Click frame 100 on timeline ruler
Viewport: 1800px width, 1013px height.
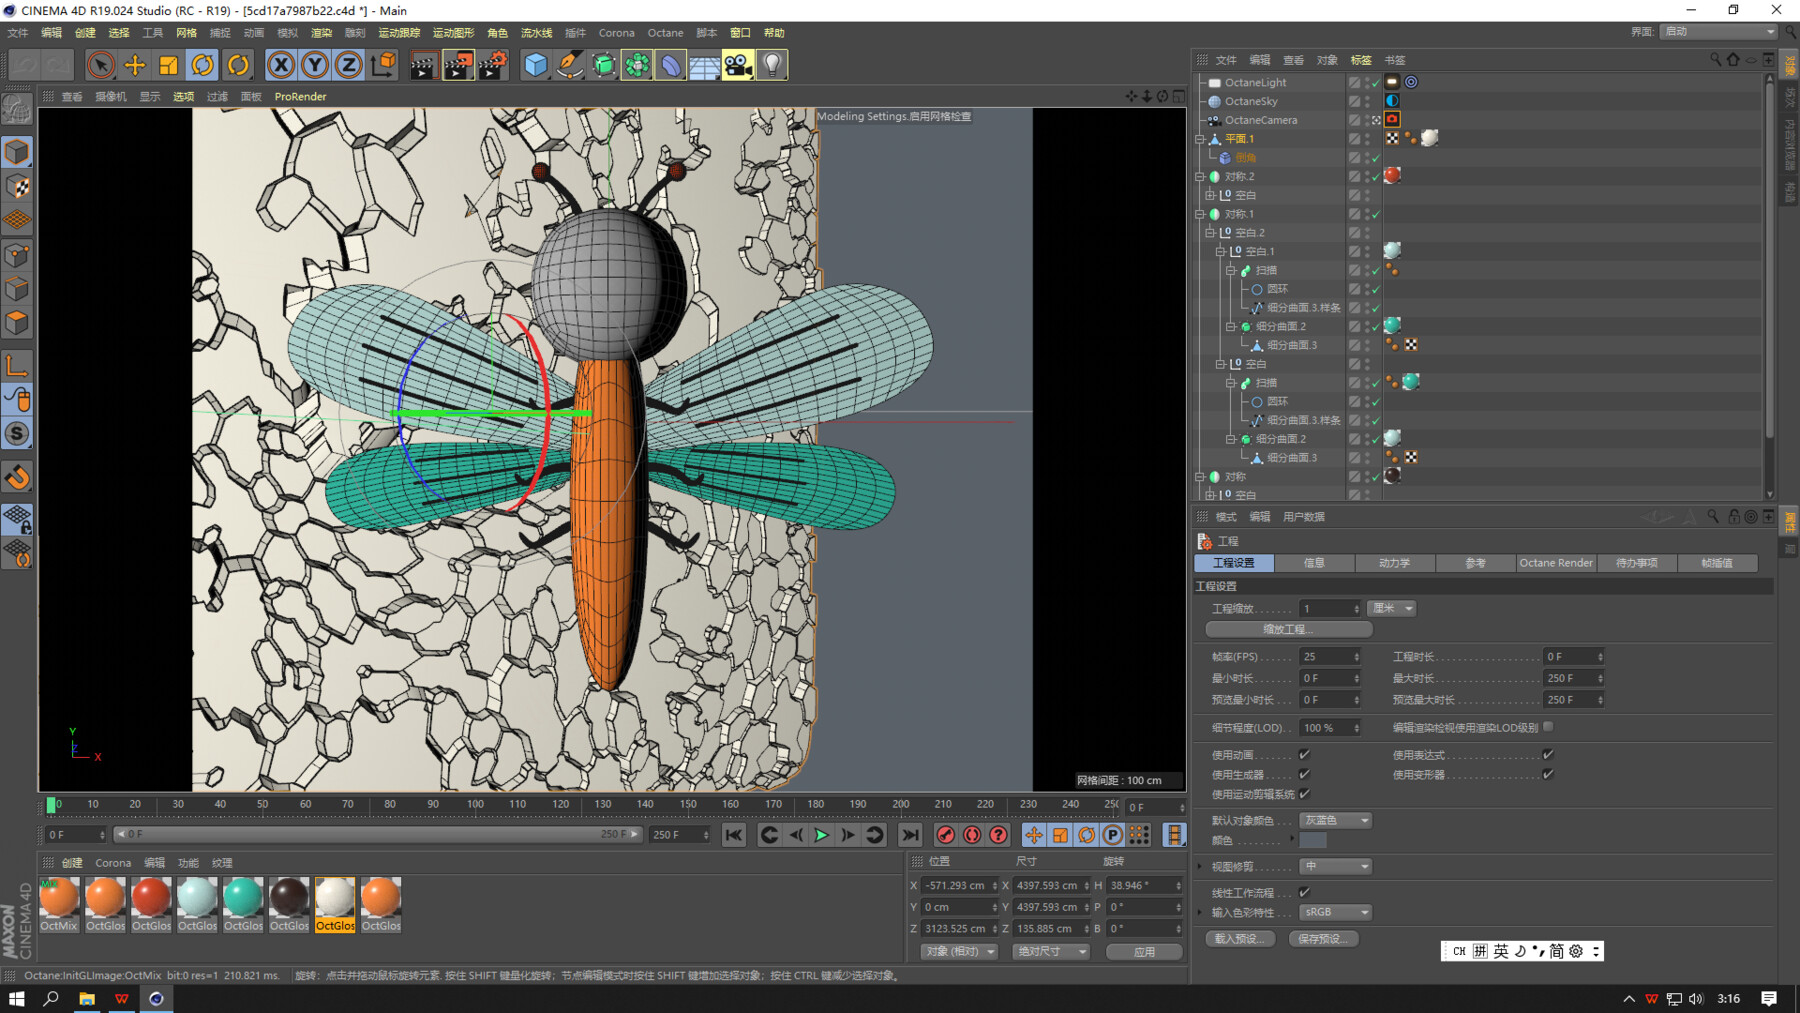(x=475, y=805)
